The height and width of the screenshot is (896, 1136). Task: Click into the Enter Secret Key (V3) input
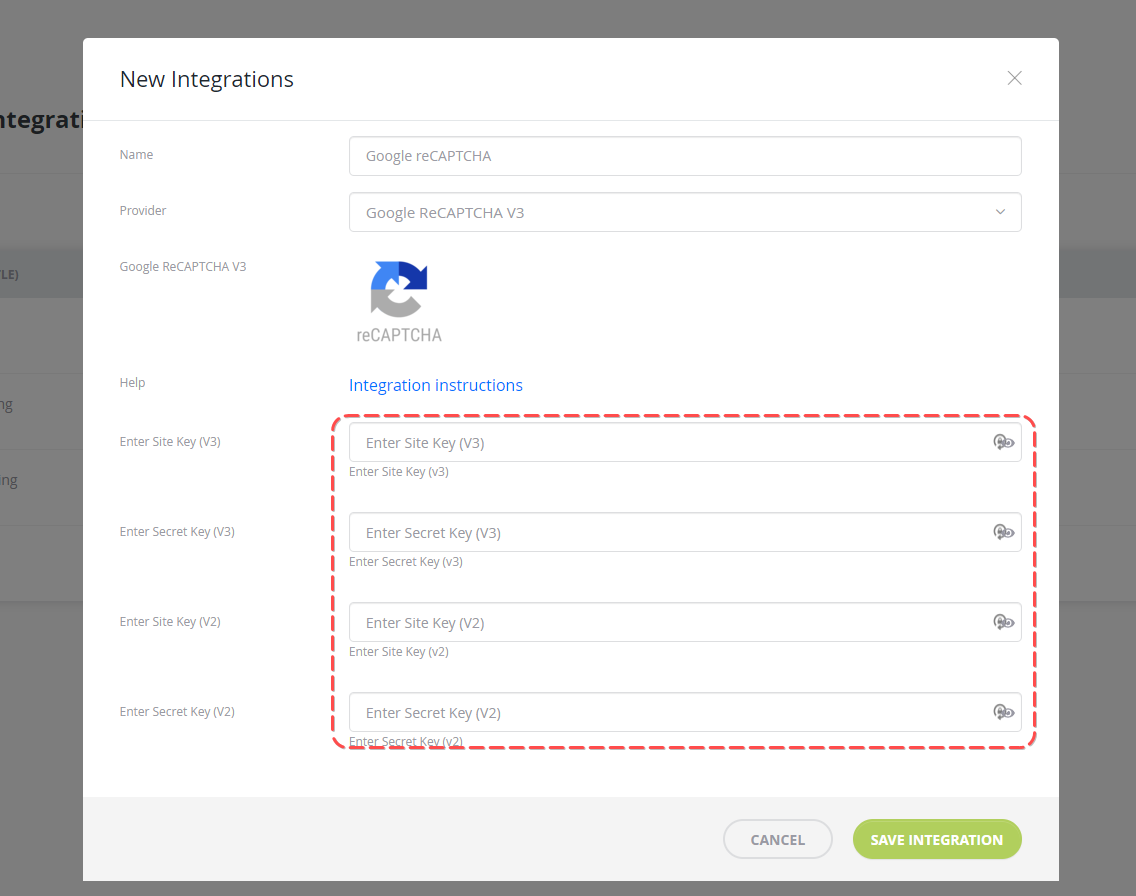click(685, 532)
